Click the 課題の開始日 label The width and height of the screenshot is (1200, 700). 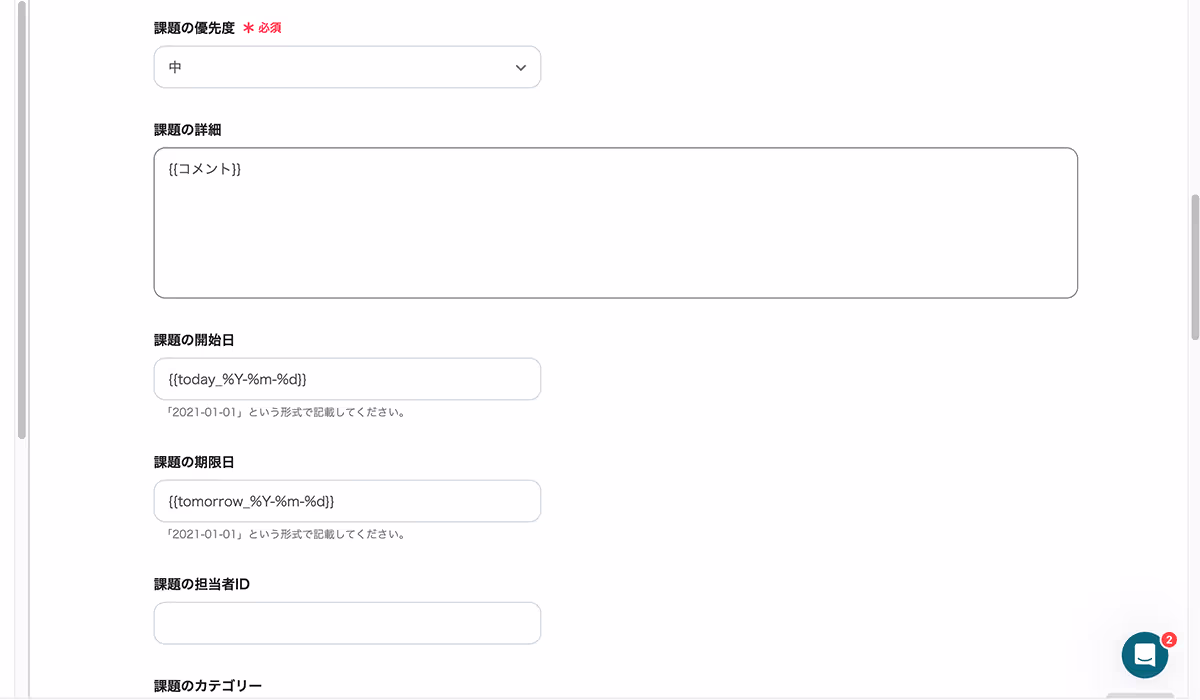tap(194, 340)
